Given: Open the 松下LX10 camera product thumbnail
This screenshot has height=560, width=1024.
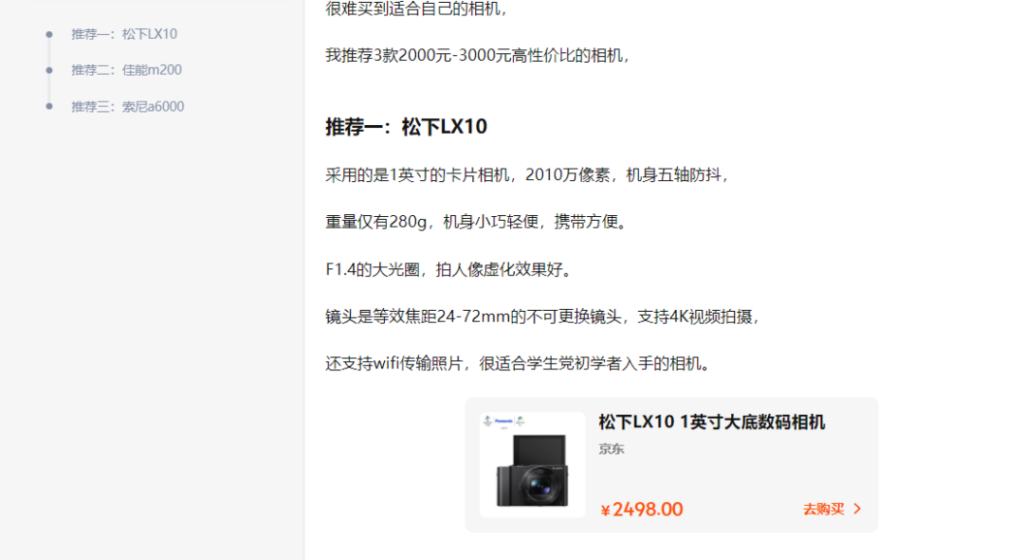Looking at the screenshot, I should (x=532, y=465).
